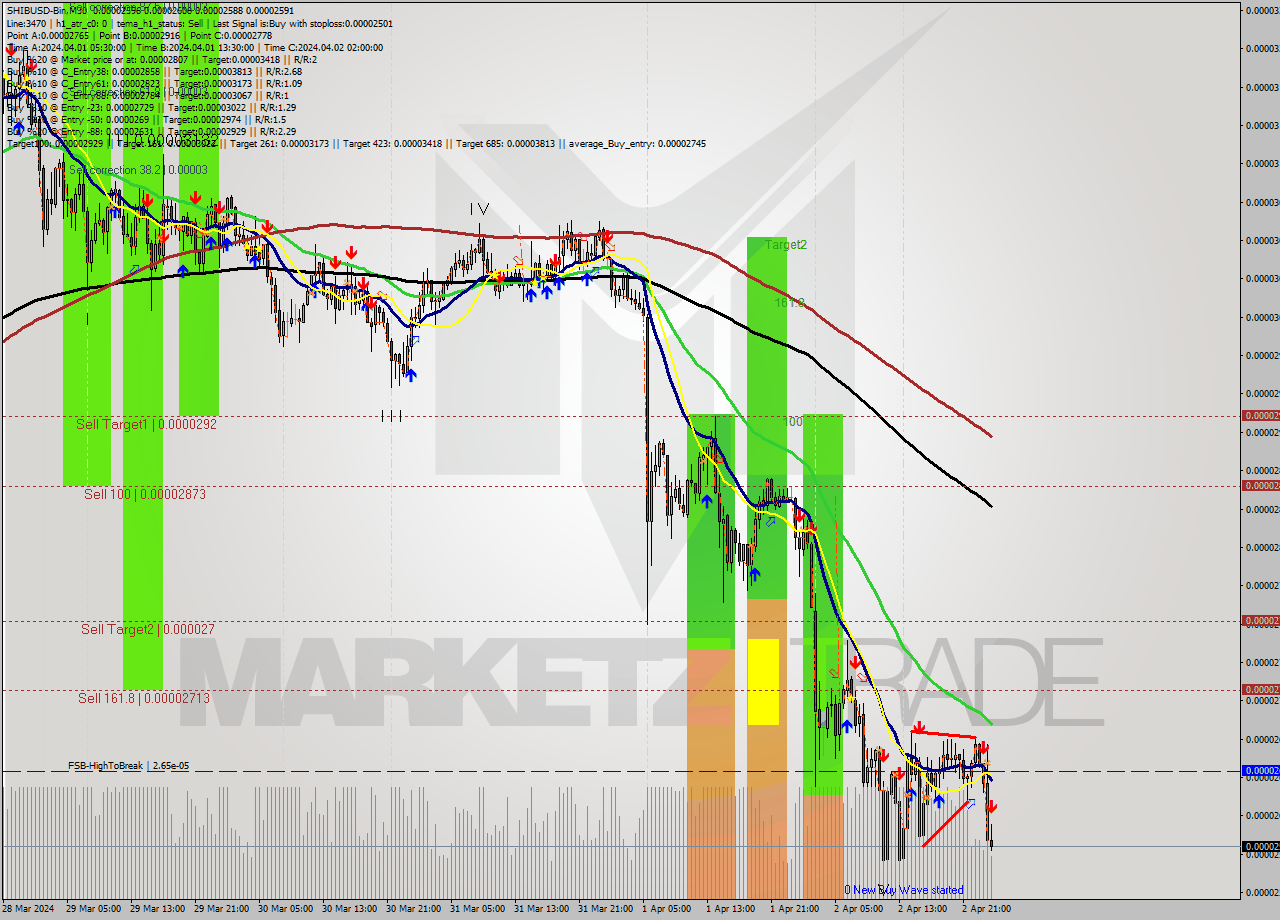The width and height of the screenshot is (1280, 920).
Task: Click the '30 Mar 21:00' time axis label
Action: [413, 908]
